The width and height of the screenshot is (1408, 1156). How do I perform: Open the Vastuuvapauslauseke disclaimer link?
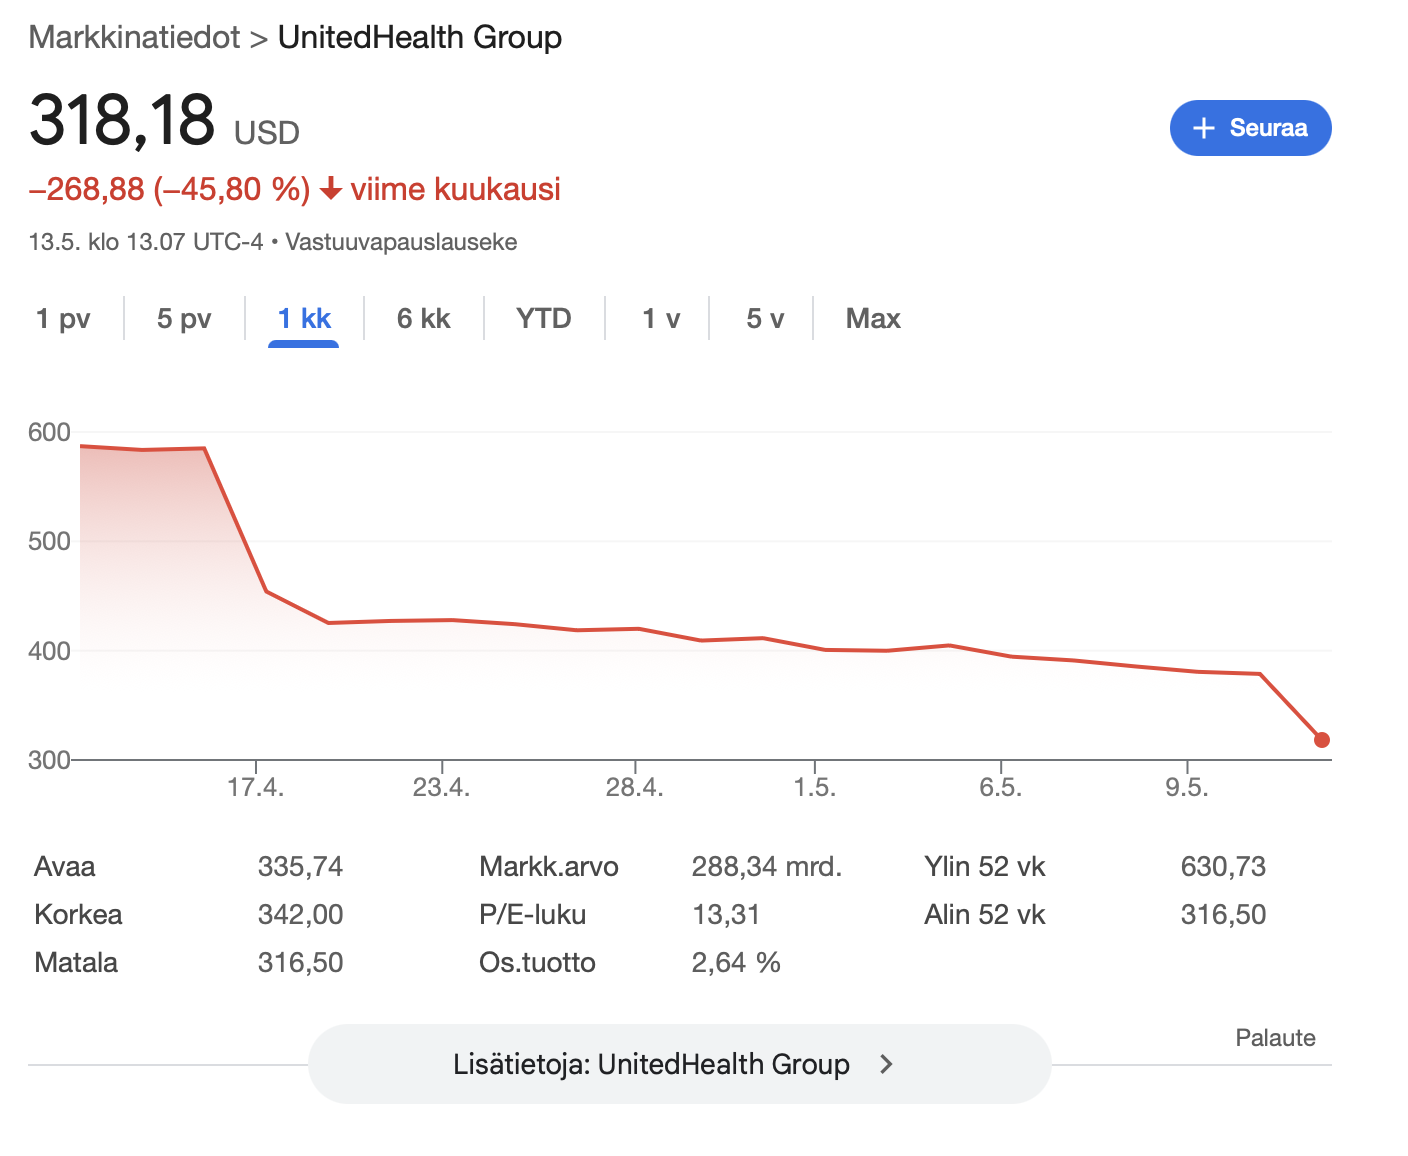pyautogui.click(x=401, y=242)
